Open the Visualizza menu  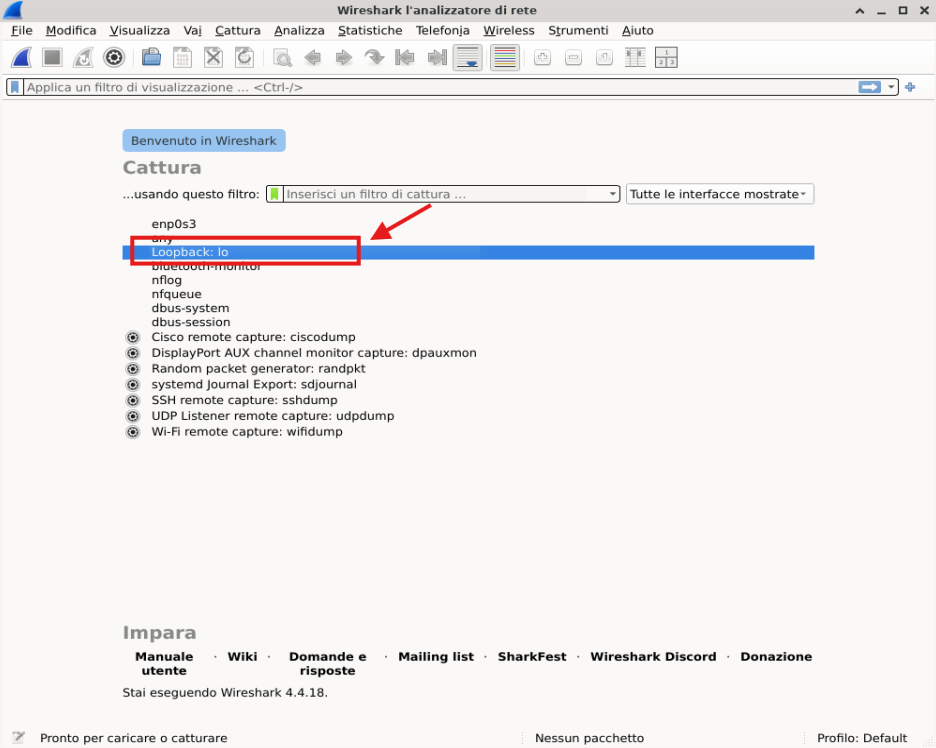click(x=140, y=30)
